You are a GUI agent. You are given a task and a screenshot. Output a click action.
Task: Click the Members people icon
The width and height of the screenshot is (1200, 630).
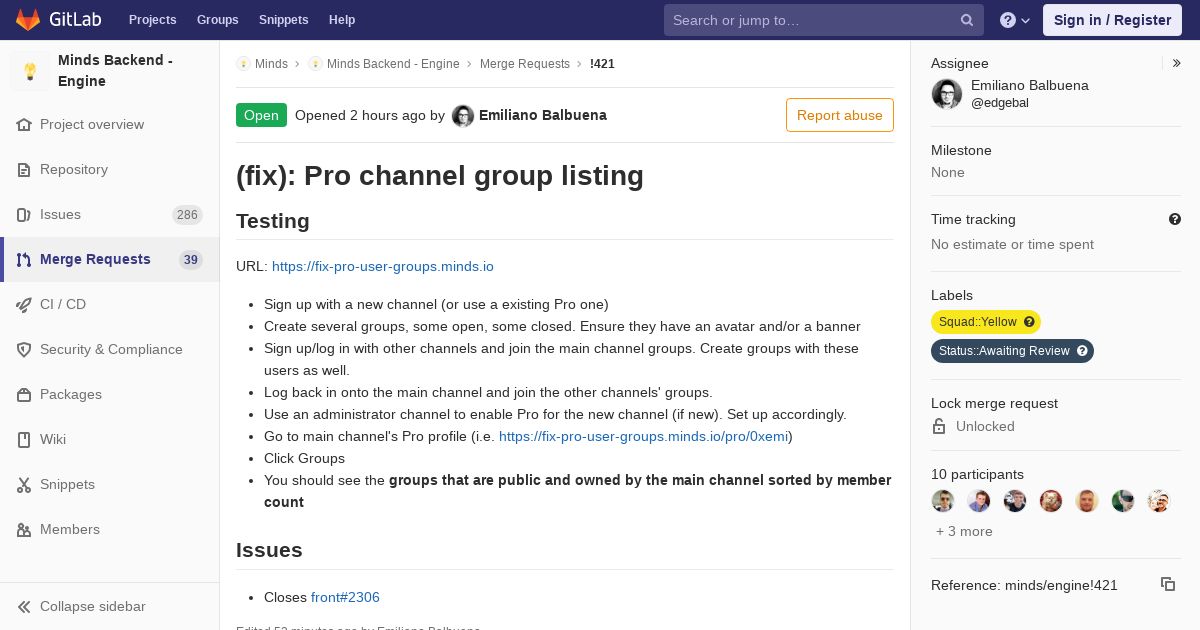coord(24,530)
